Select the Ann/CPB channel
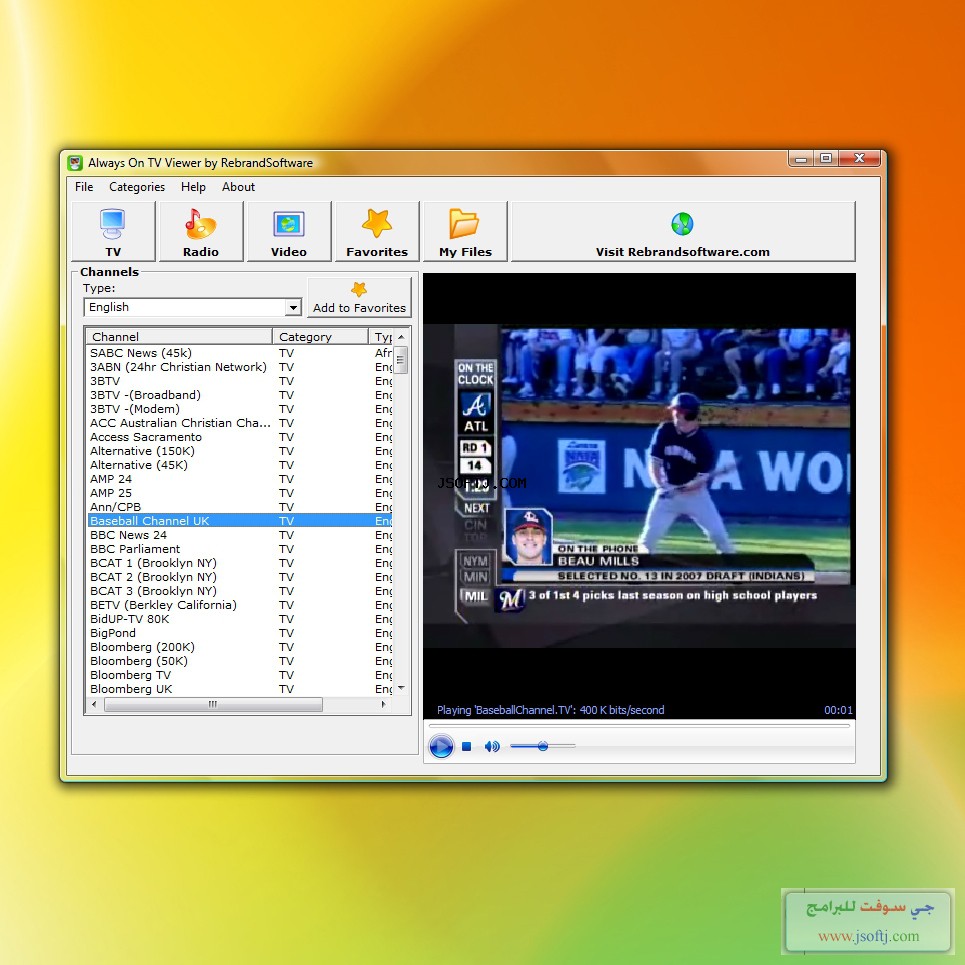Image resolution: width=965 pixels, height=965 pixels. point(239,507)
